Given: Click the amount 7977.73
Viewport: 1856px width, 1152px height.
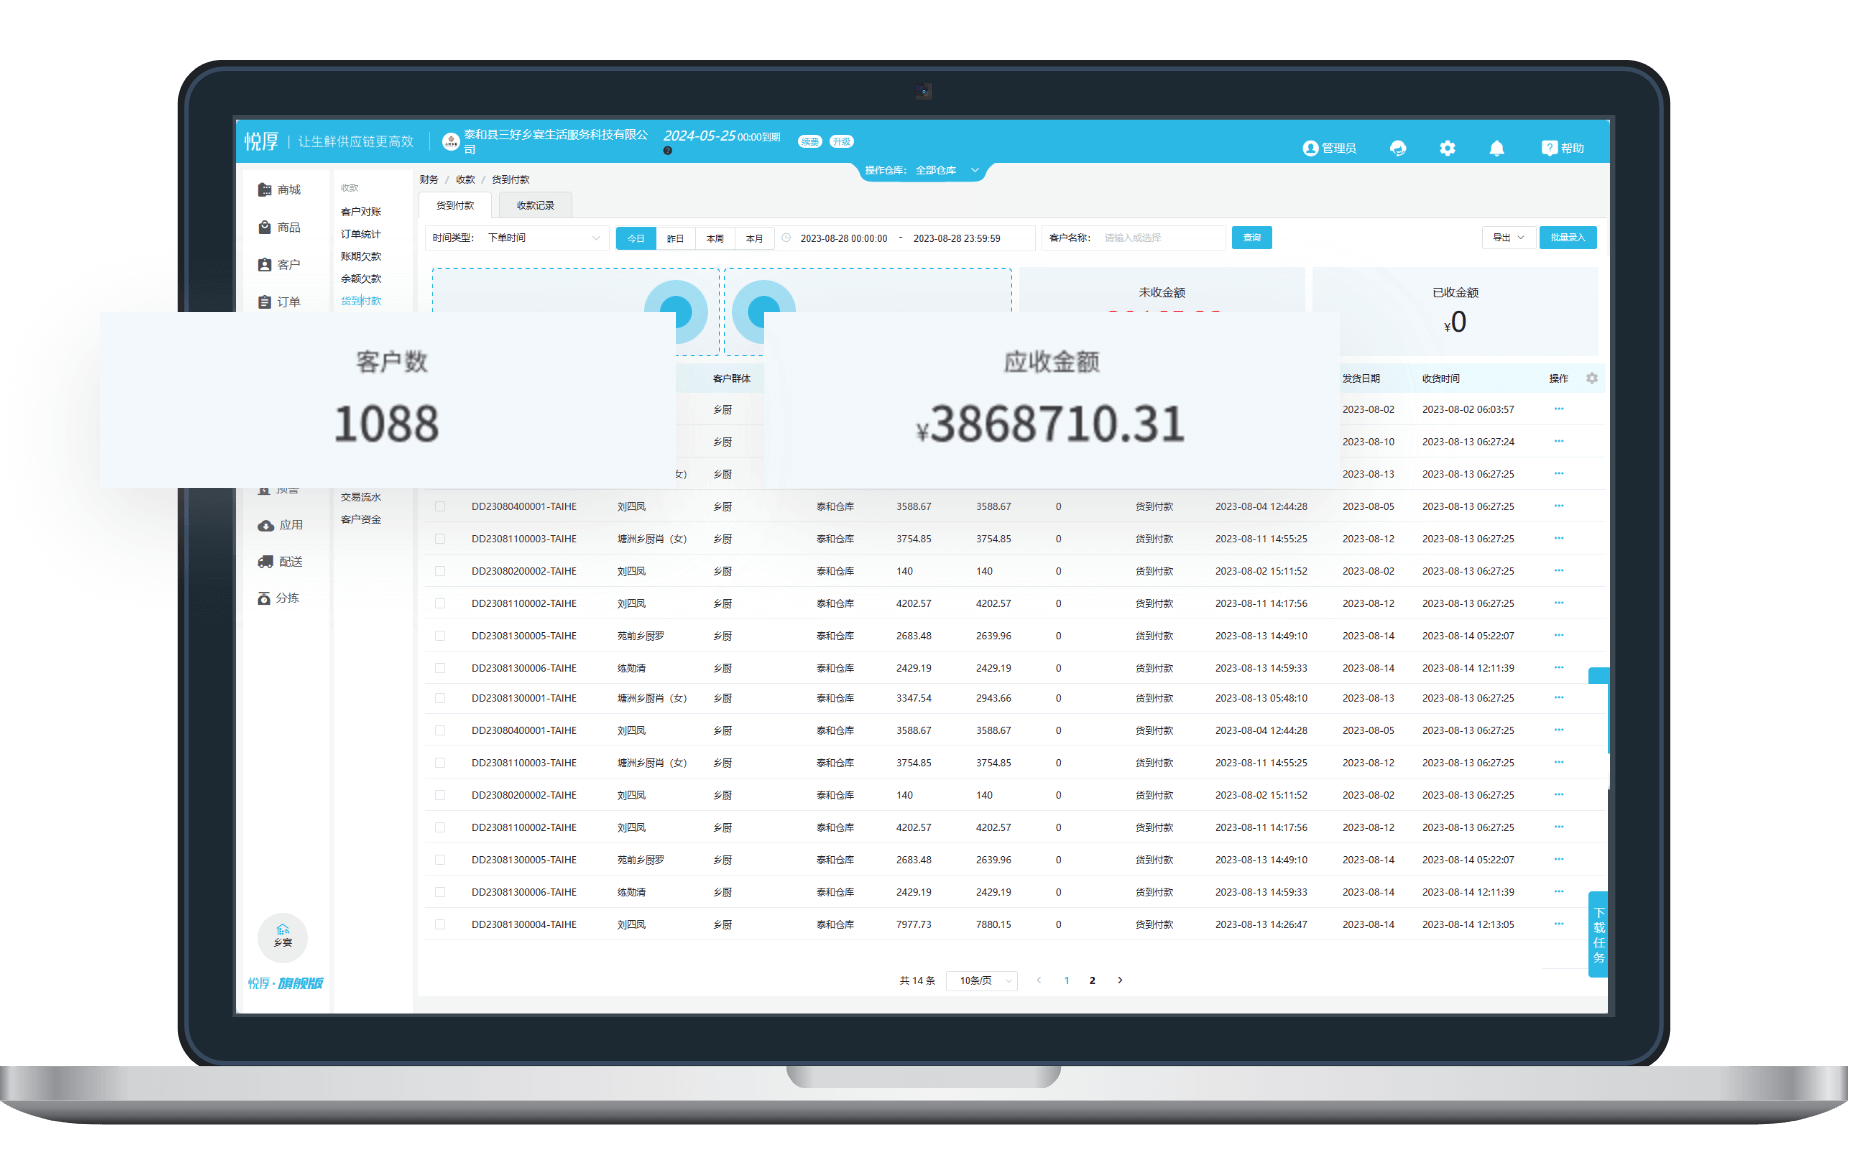Looking at the screenshot, I should [x=914, y=925].
